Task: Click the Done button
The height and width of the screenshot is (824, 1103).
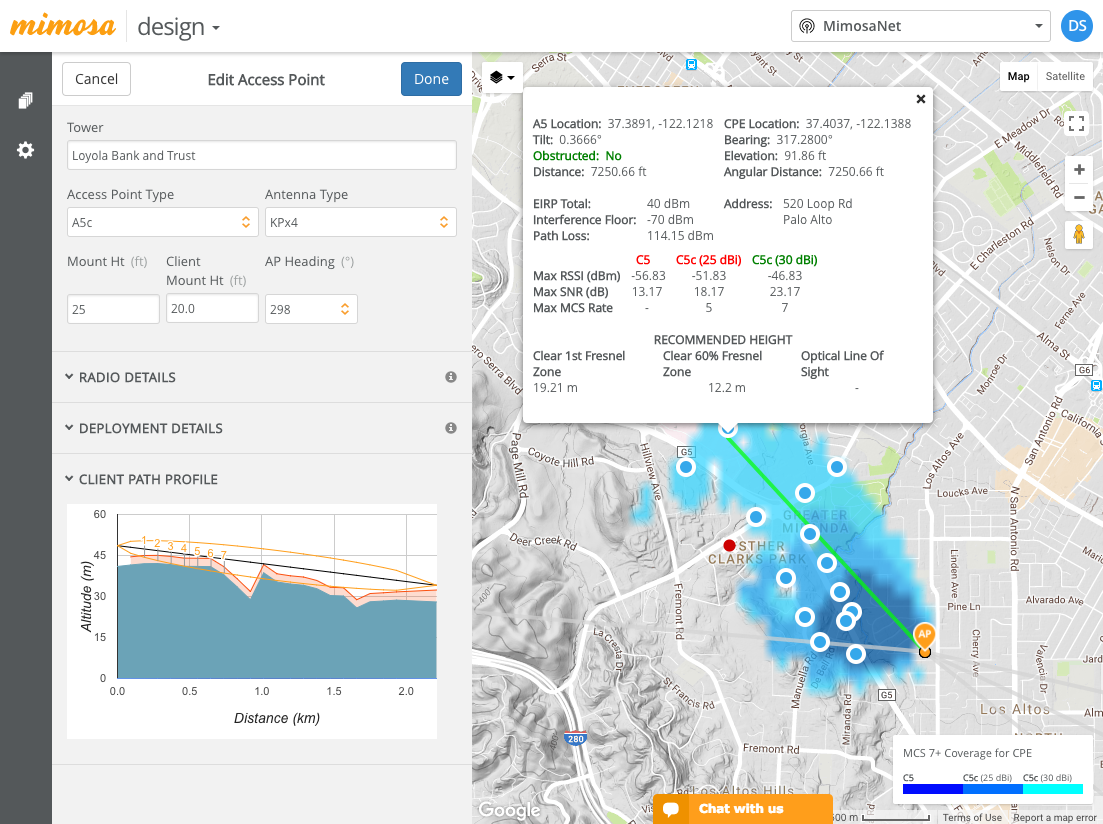Action: pyautogui.click(x=431, y=79)
